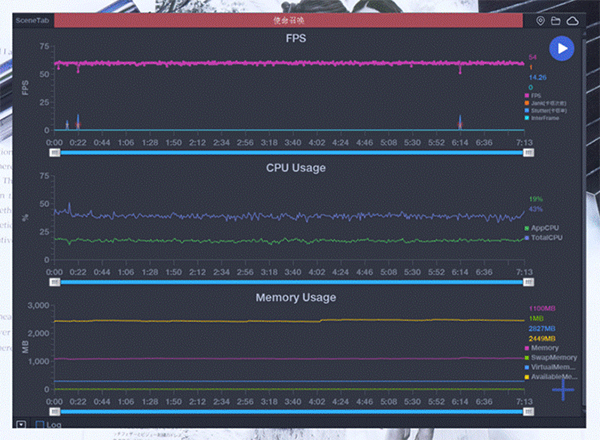Screen dimensions: 600x440
Task: Click the CPU Usage slider right handle
Action: coord(529,282)
